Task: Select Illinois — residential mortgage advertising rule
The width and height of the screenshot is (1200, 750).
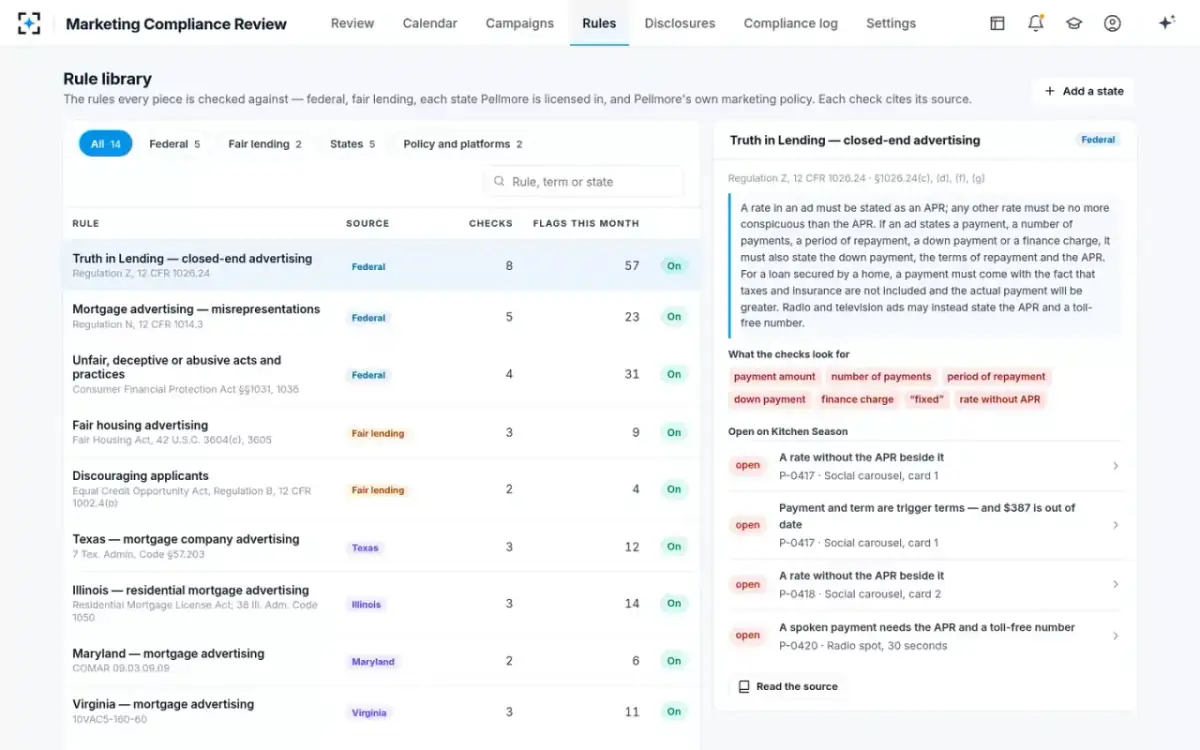Action: click(x=381, y=603)
